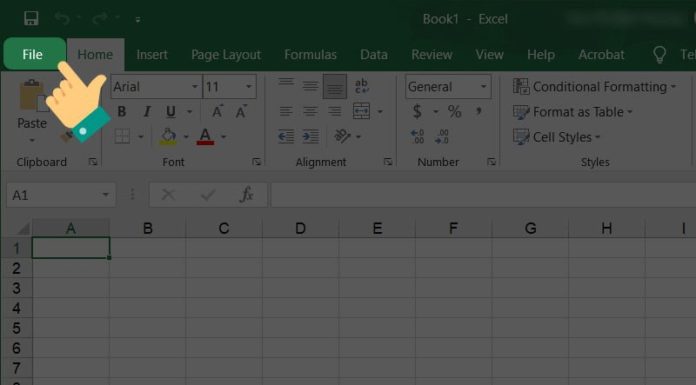Undo the last action
This screenshot has width=696, height=385.
tap(62, 19)
